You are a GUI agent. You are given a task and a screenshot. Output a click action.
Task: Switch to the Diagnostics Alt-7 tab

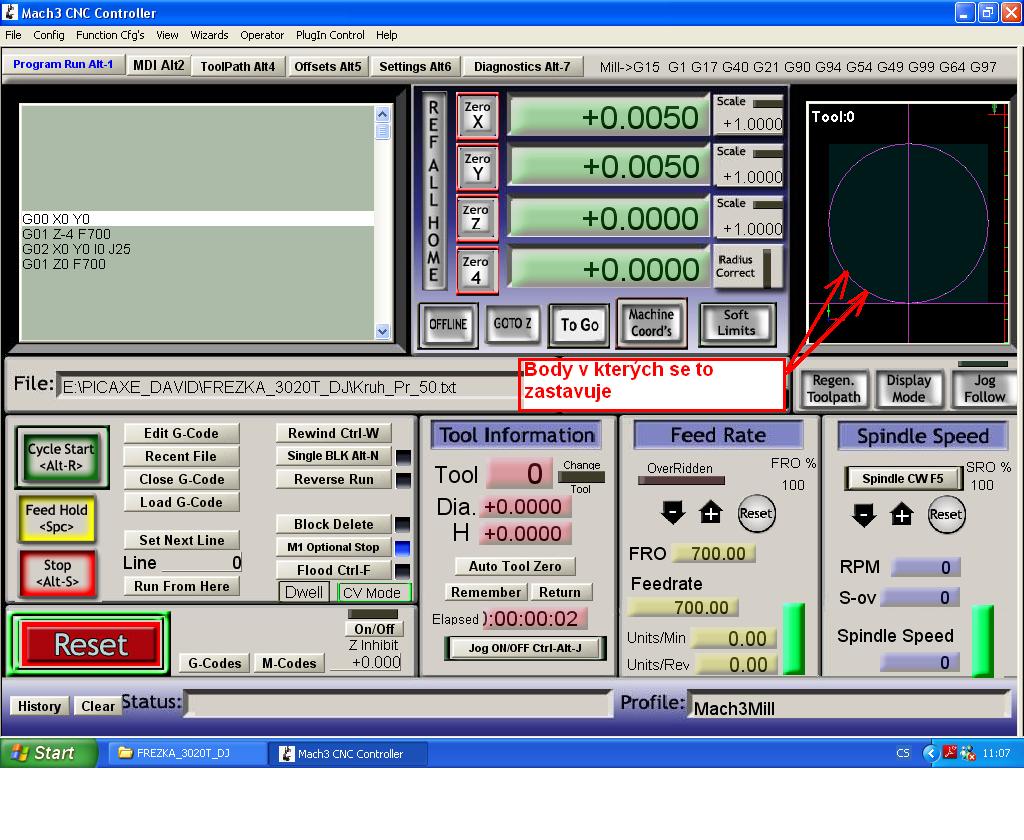(522, 67)
